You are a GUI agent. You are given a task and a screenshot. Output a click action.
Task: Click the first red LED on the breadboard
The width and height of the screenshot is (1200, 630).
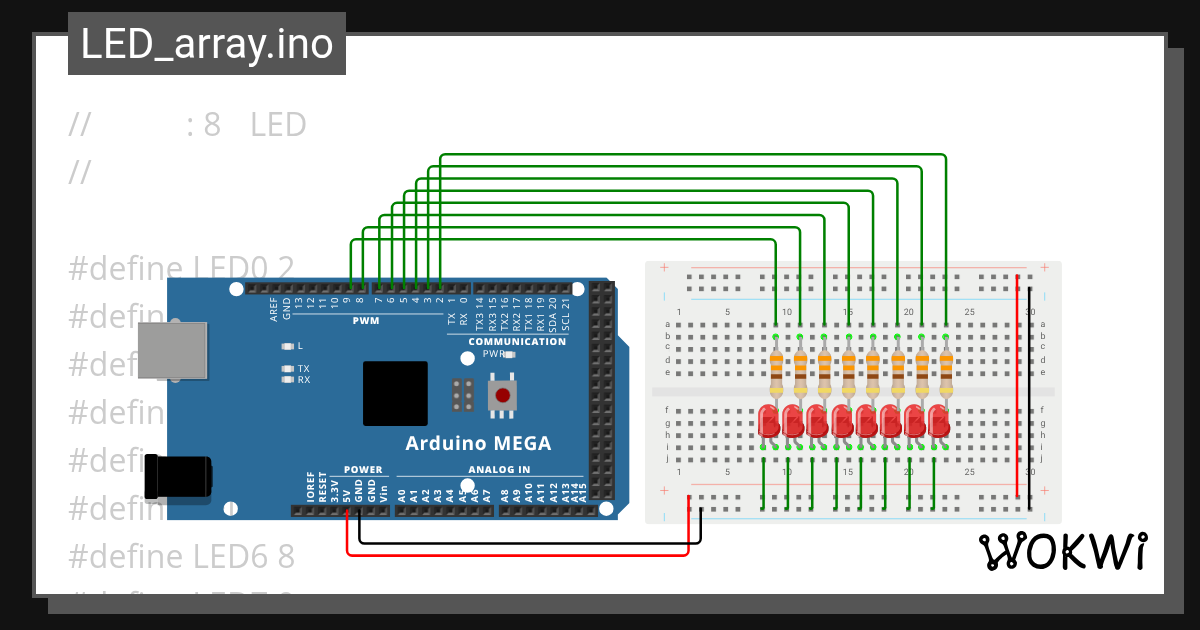770,420
